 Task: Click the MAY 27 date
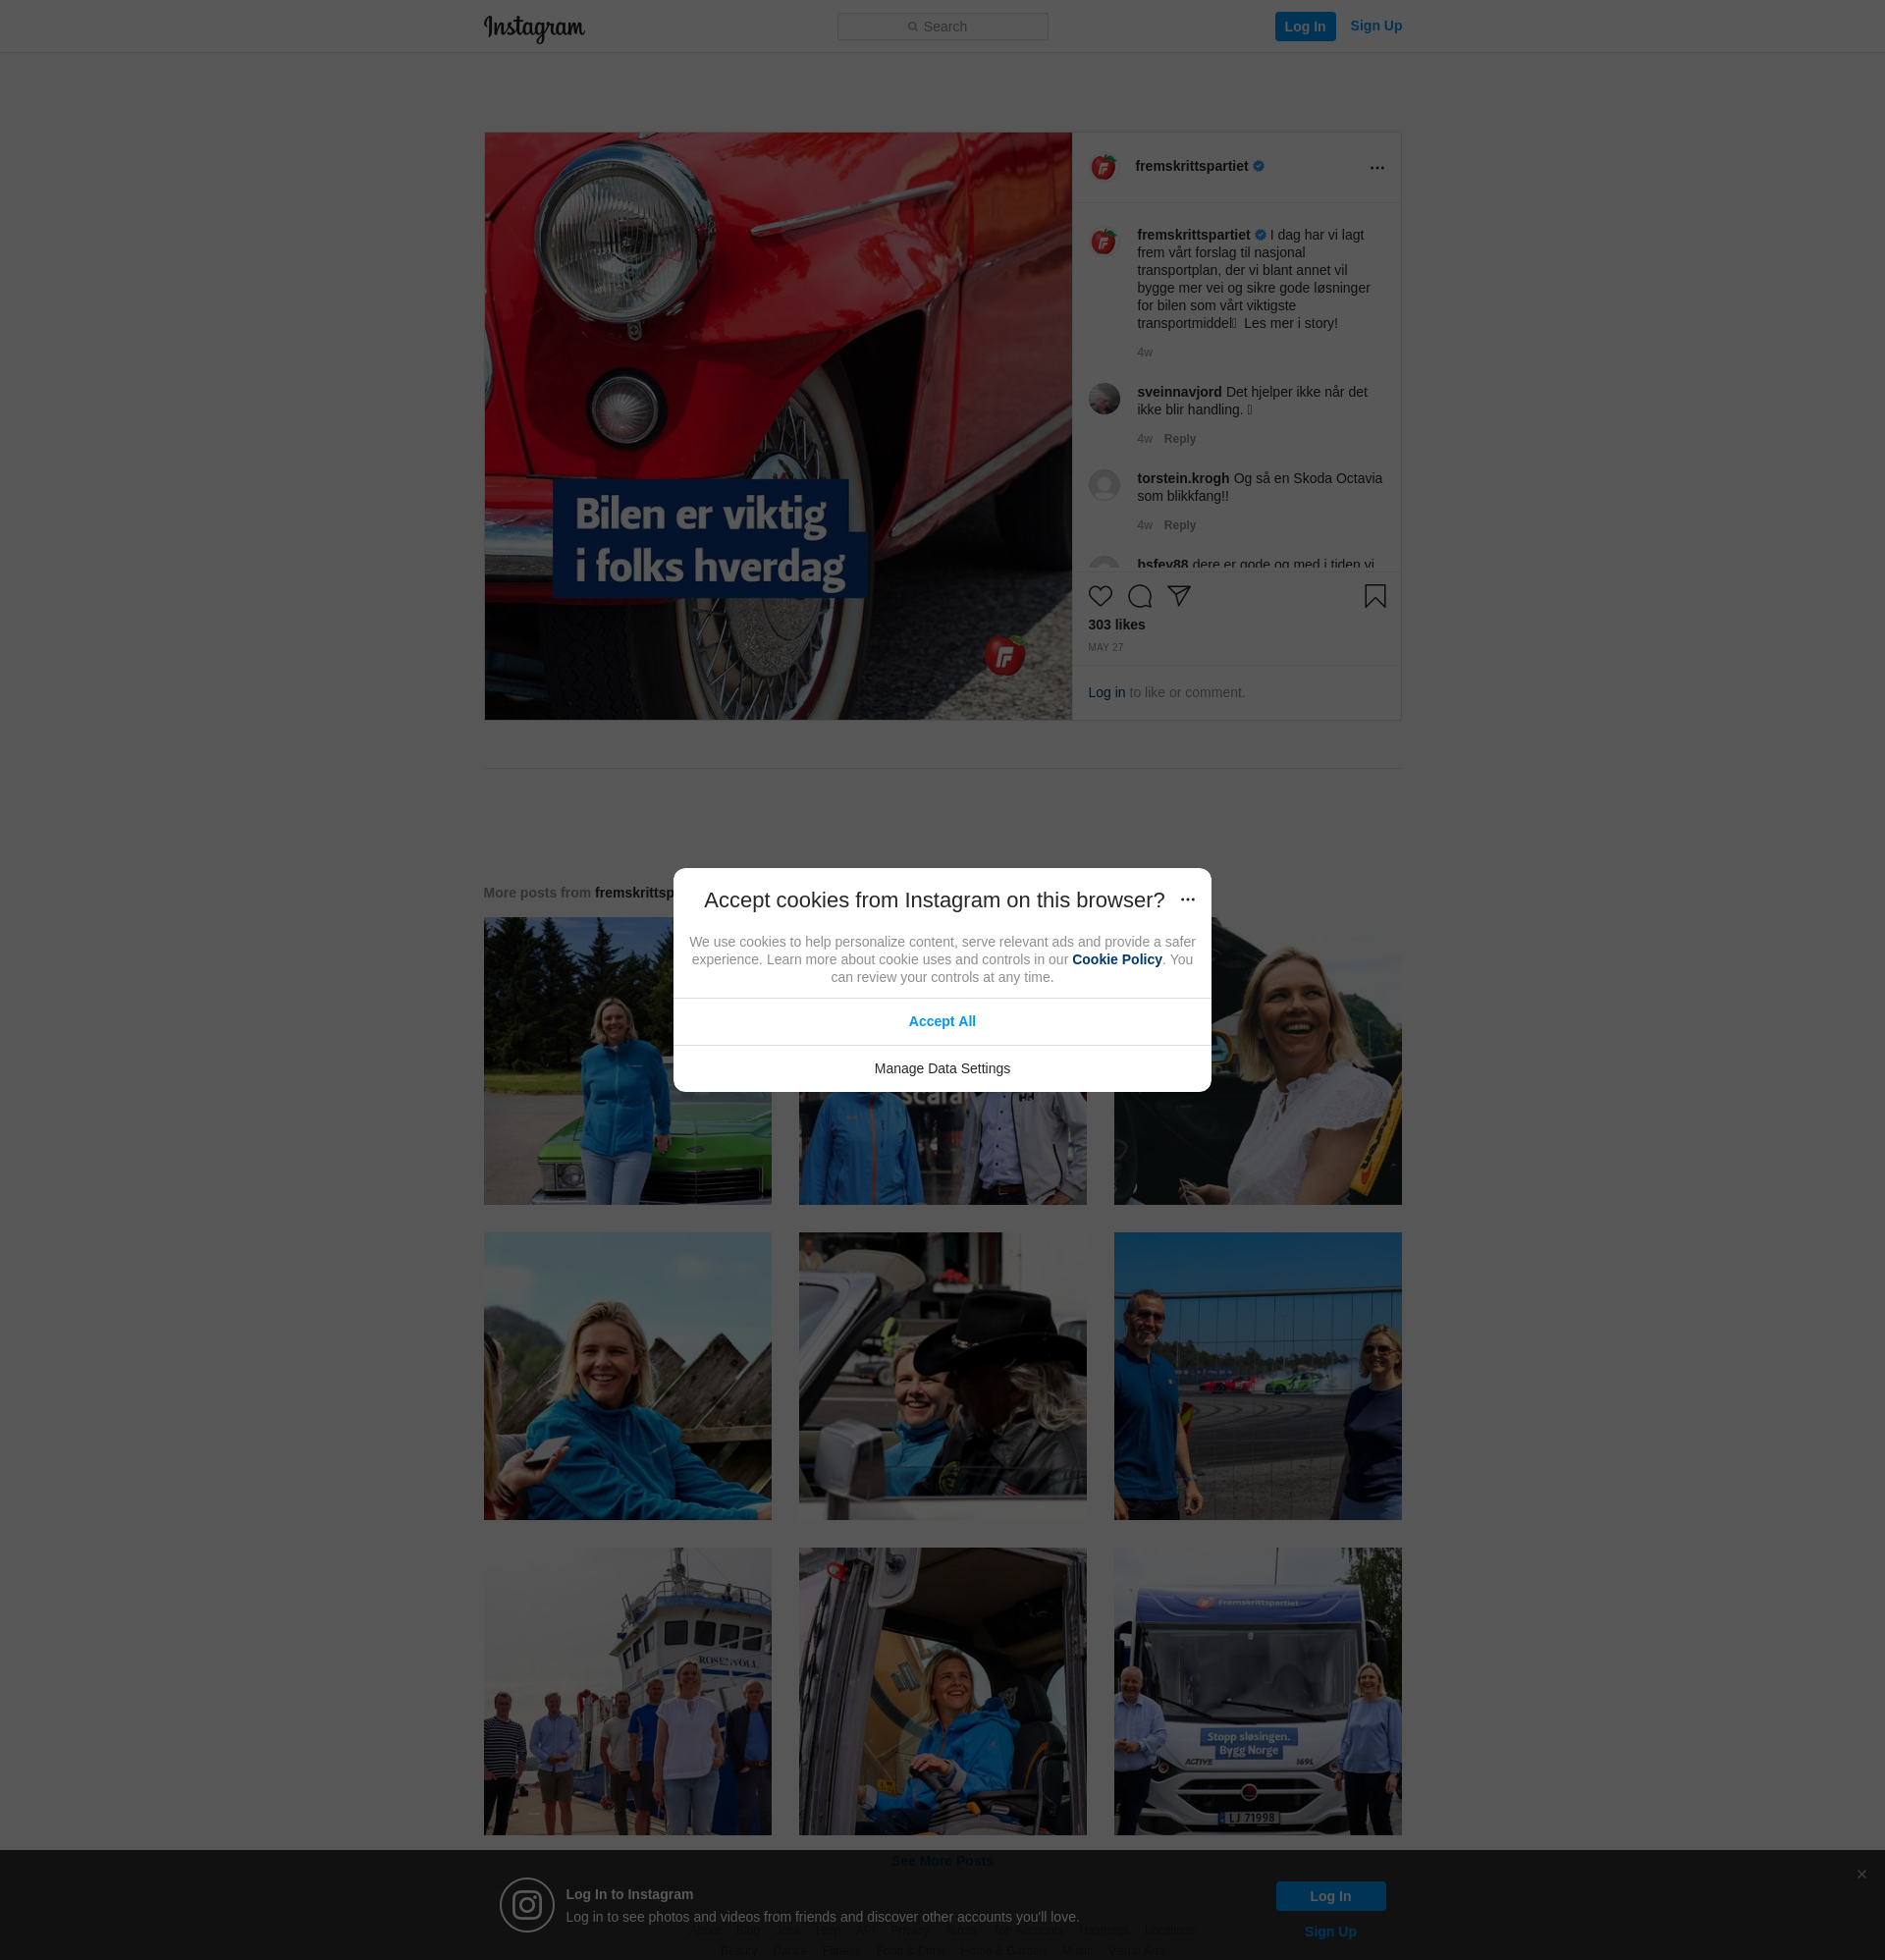pos(1105,648)
